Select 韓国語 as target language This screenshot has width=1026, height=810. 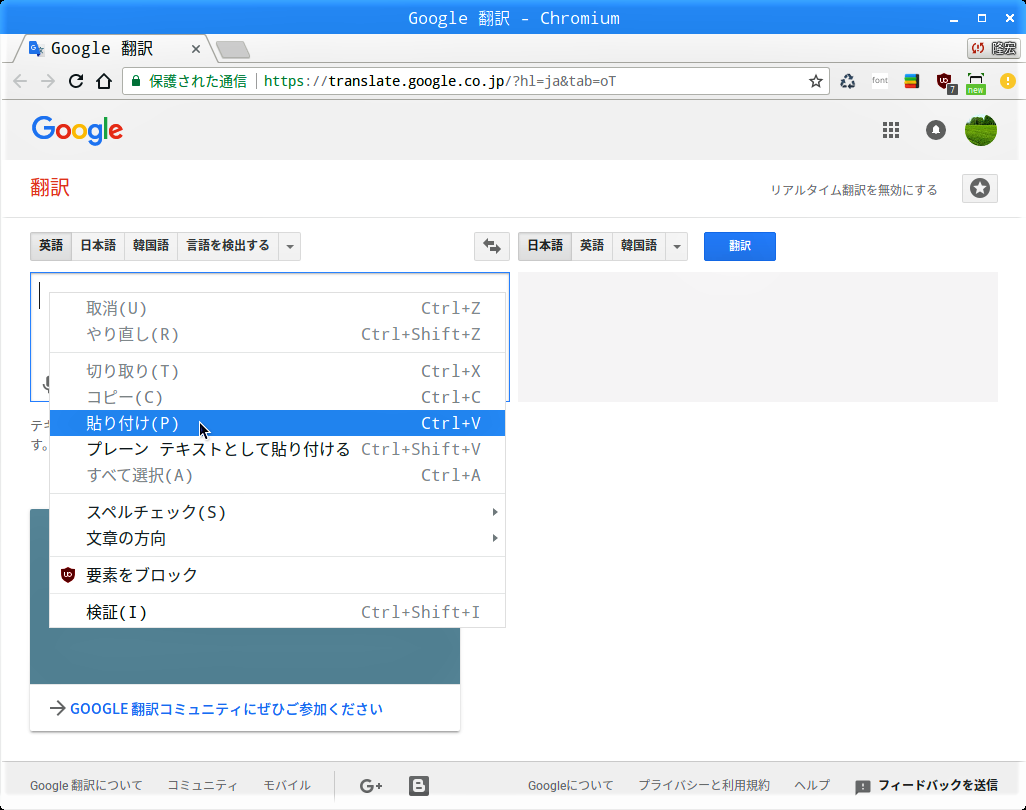(639, 246)
